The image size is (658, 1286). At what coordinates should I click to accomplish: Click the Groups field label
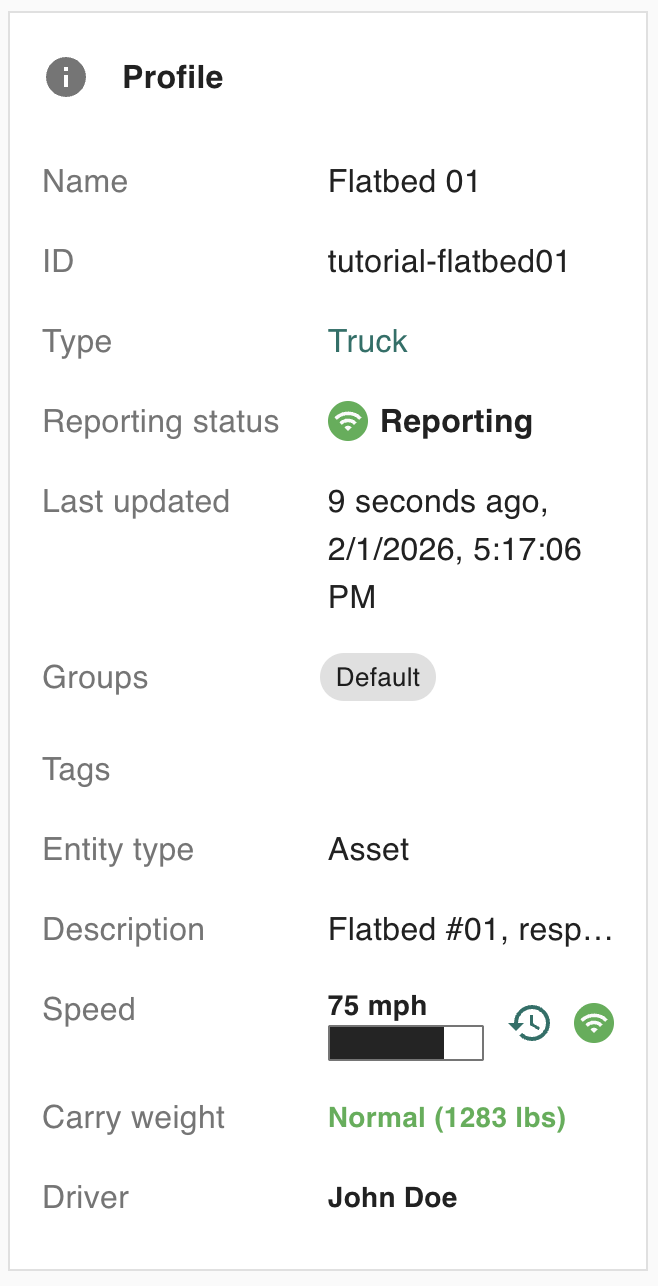point(95,677)
